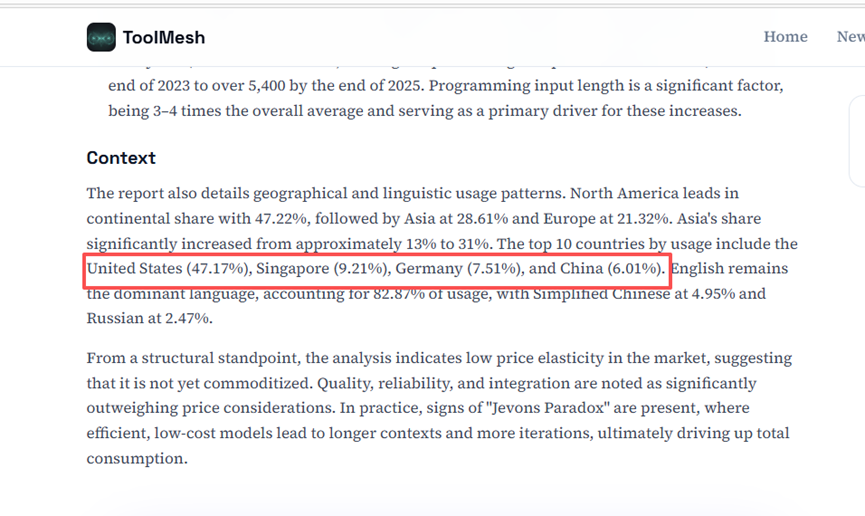This screenshot has height=516, width=865.
Task: Click the United States (47.17%) text
Action: (x=168, y=269)
